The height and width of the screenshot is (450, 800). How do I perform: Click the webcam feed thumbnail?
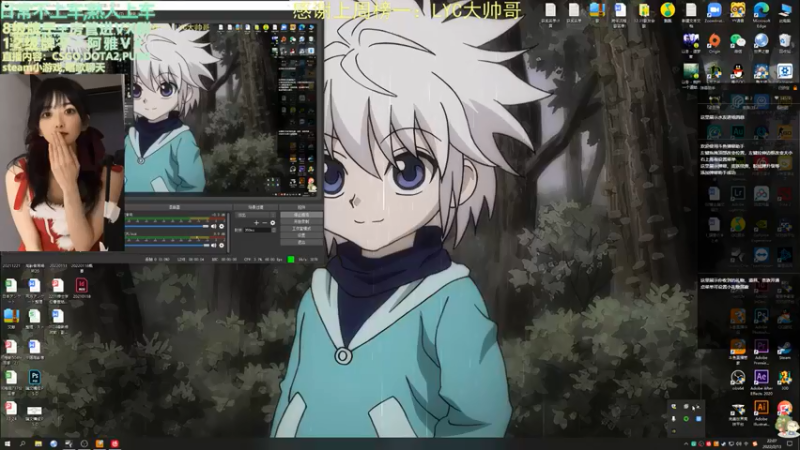62,162
